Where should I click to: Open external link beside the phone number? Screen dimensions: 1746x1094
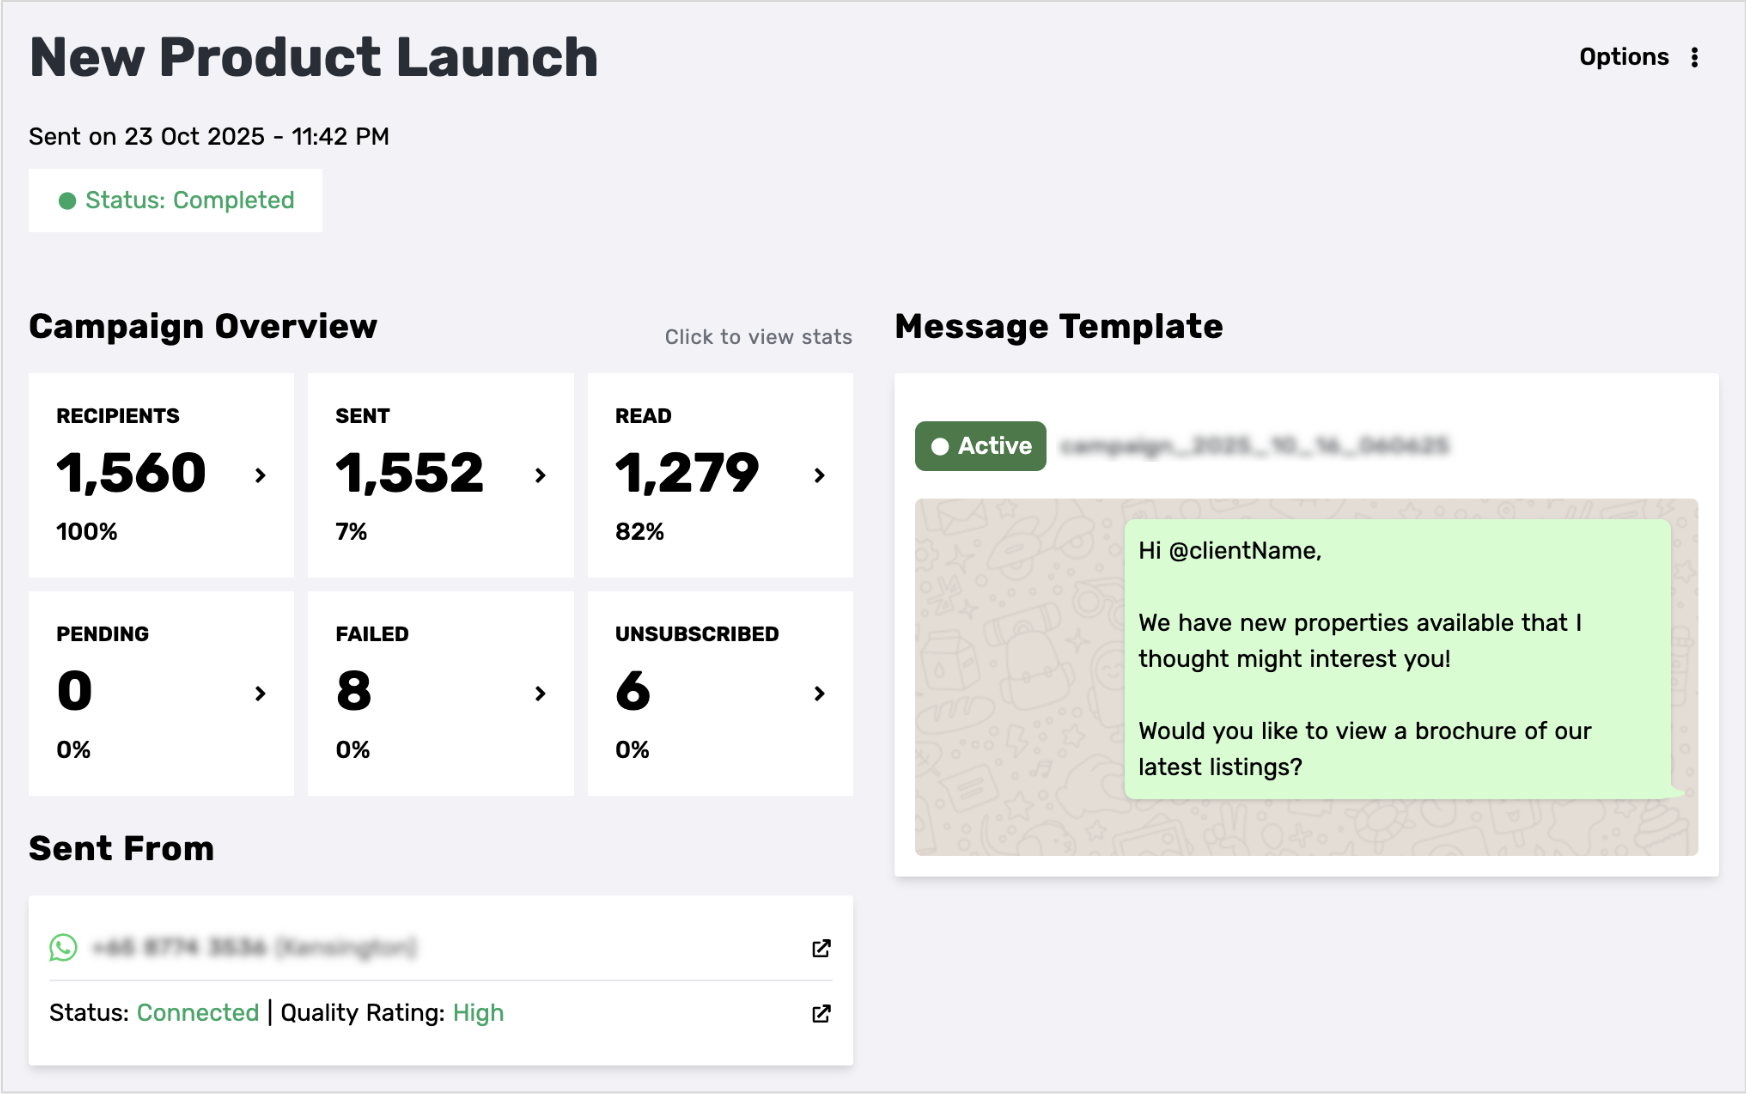(x=821, y=948)
